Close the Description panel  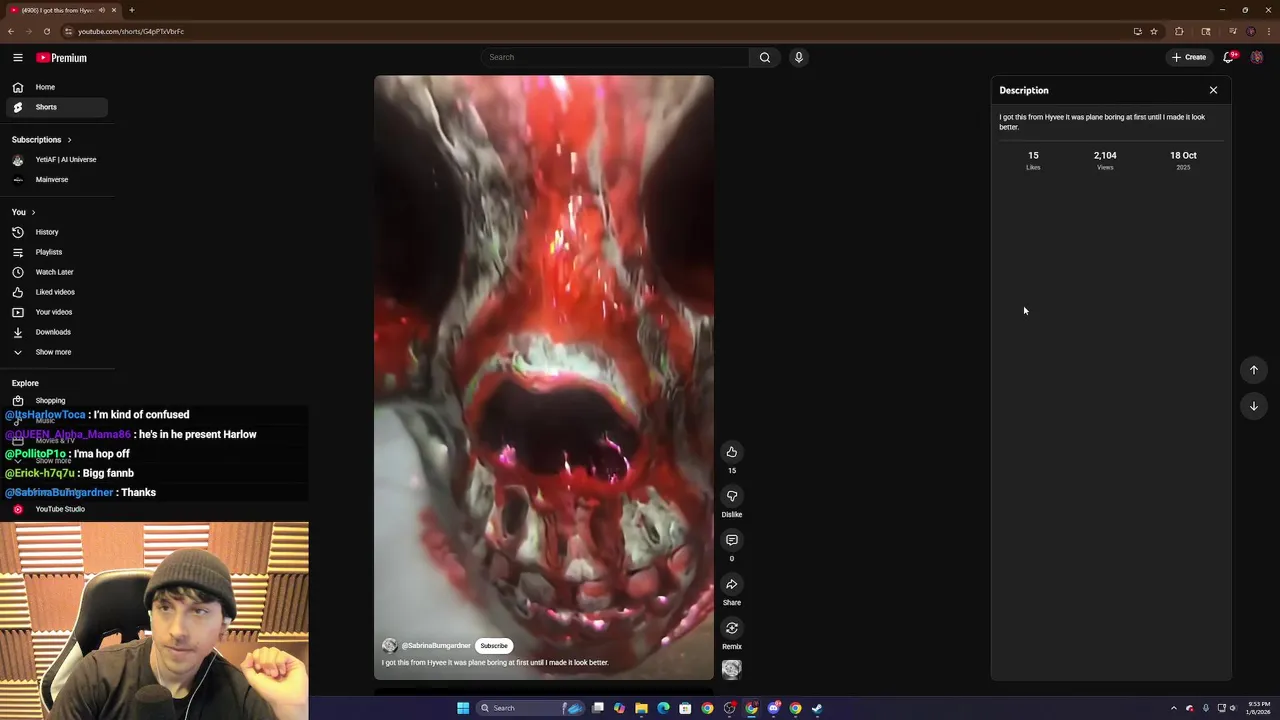[1214, 90]
